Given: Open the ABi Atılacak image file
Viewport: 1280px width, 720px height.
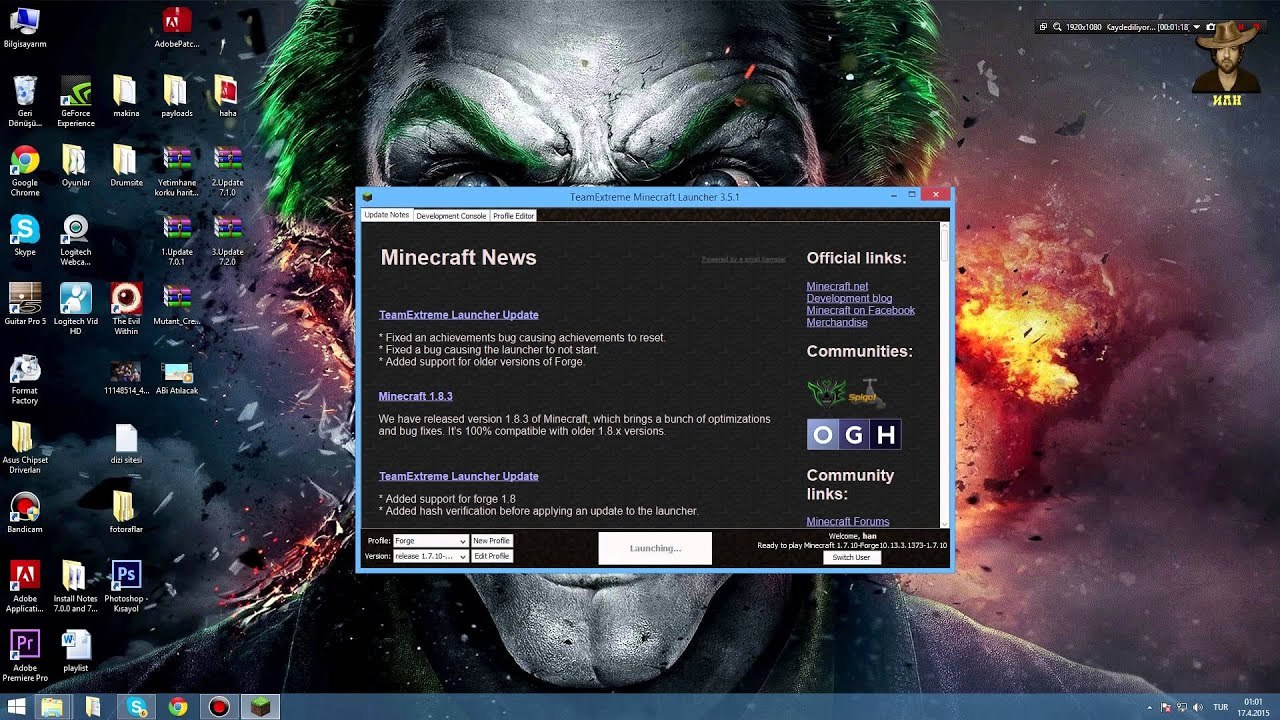Looking at the screenshot, I should [177, 379].
